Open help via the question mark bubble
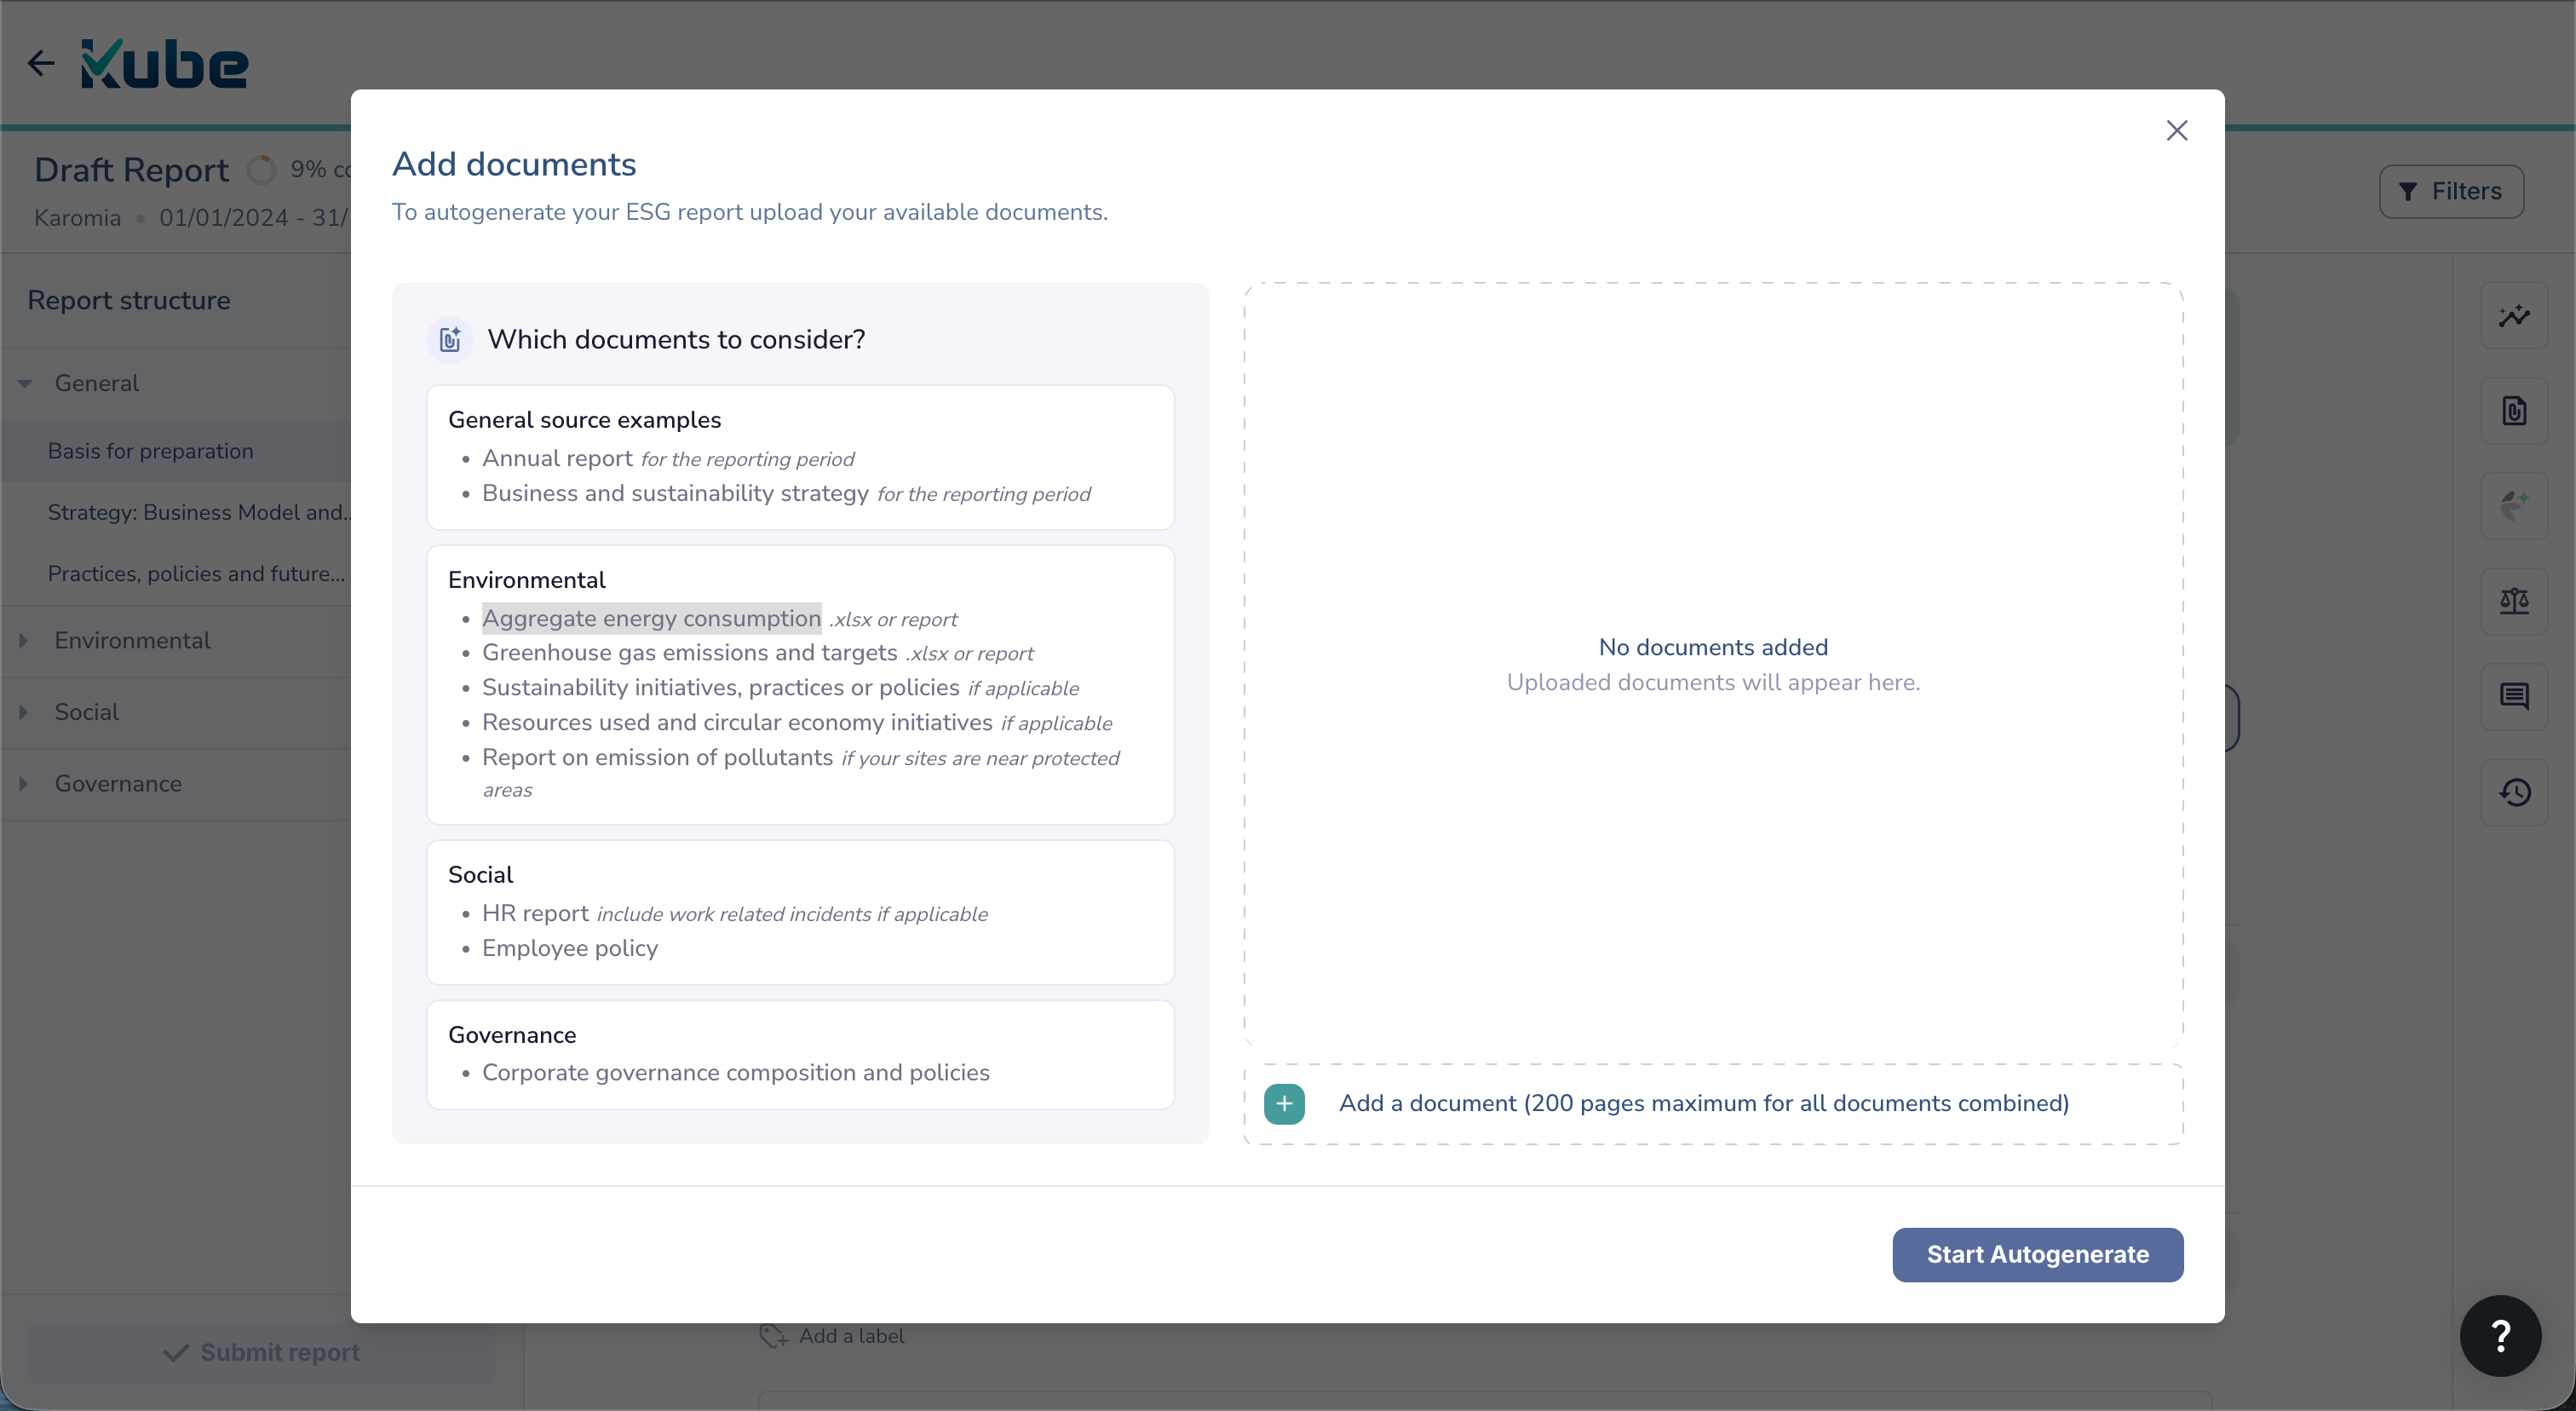Image resolution: width=2576 pixels, height=1411 pixels. [2499, 1335]
